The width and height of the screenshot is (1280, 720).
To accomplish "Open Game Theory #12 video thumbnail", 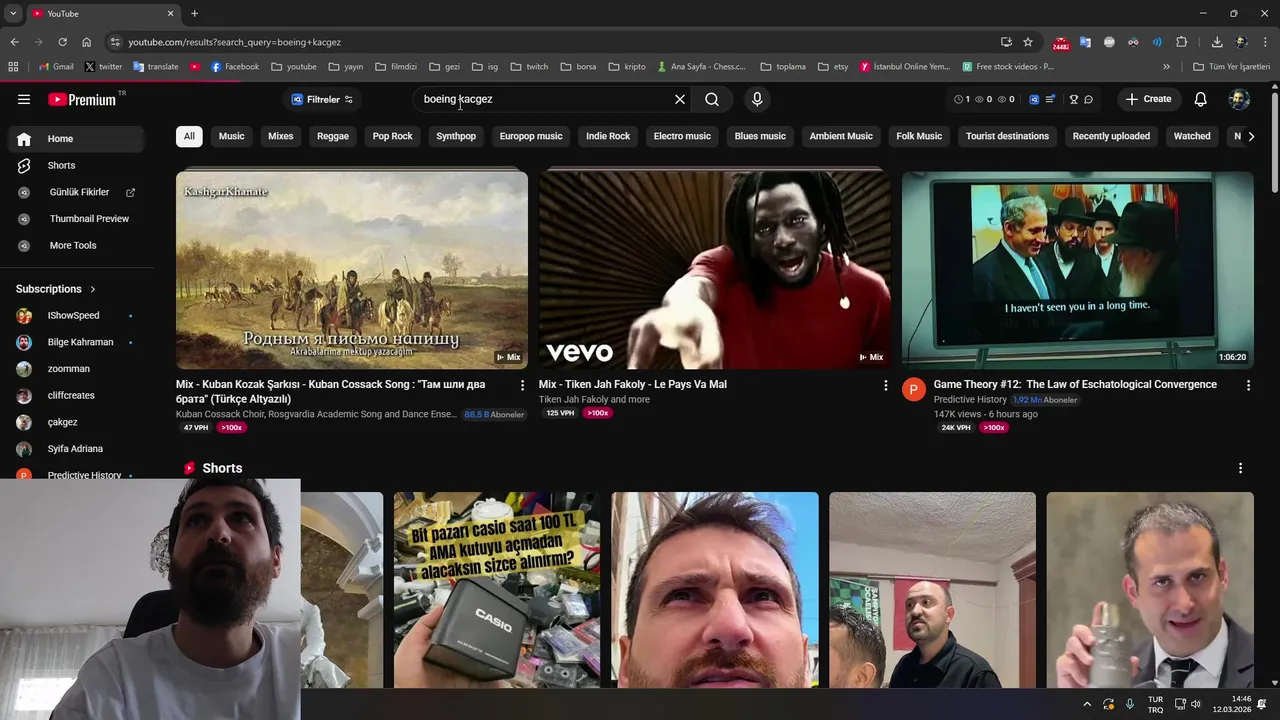I will click(x=1077, y=270).
